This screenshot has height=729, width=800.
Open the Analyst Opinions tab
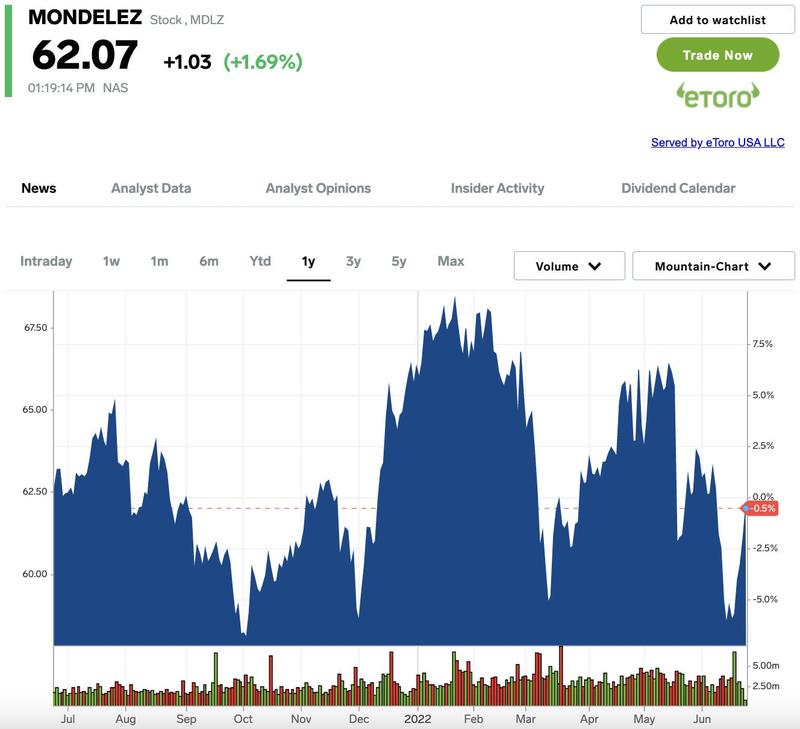[318, 188]
